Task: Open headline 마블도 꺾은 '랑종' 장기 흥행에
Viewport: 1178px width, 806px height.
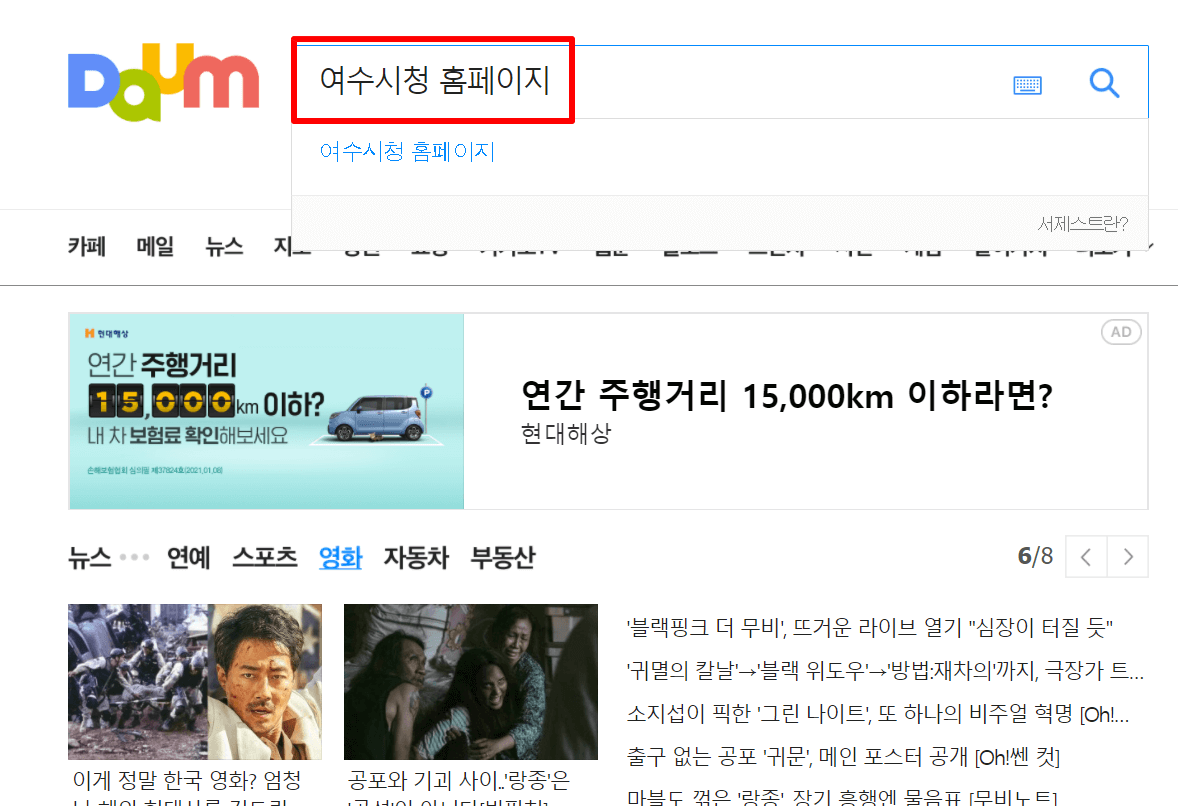Action: coord(842,797)
